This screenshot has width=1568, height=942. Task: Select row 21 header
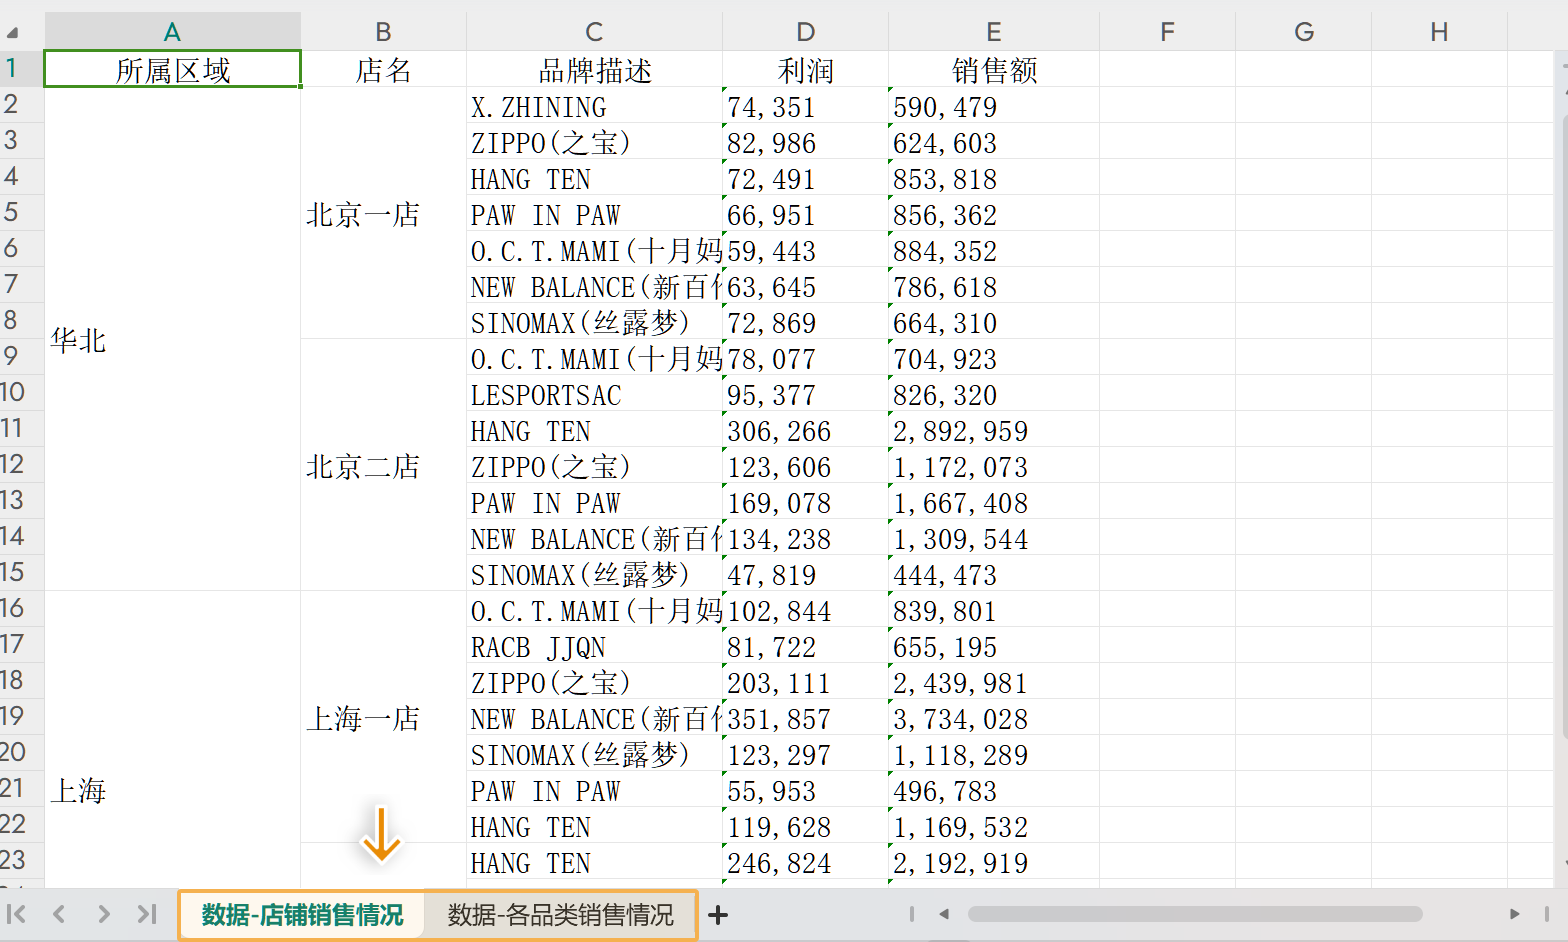click(21, 788)
